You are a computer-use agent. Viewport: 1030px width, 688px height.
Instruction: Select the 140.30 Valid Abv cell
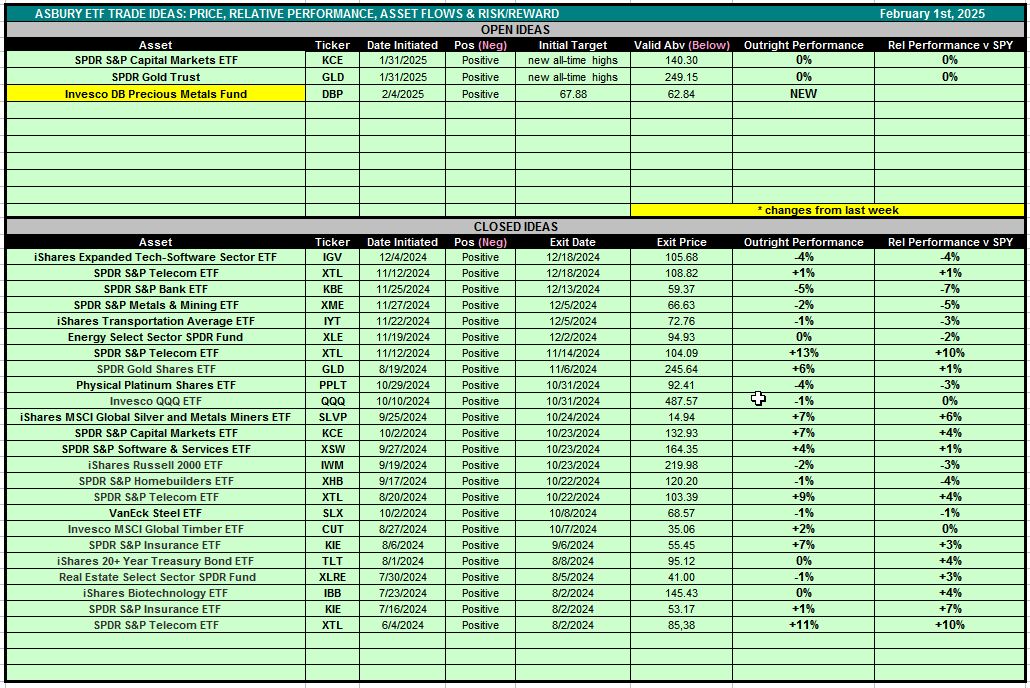681,60
